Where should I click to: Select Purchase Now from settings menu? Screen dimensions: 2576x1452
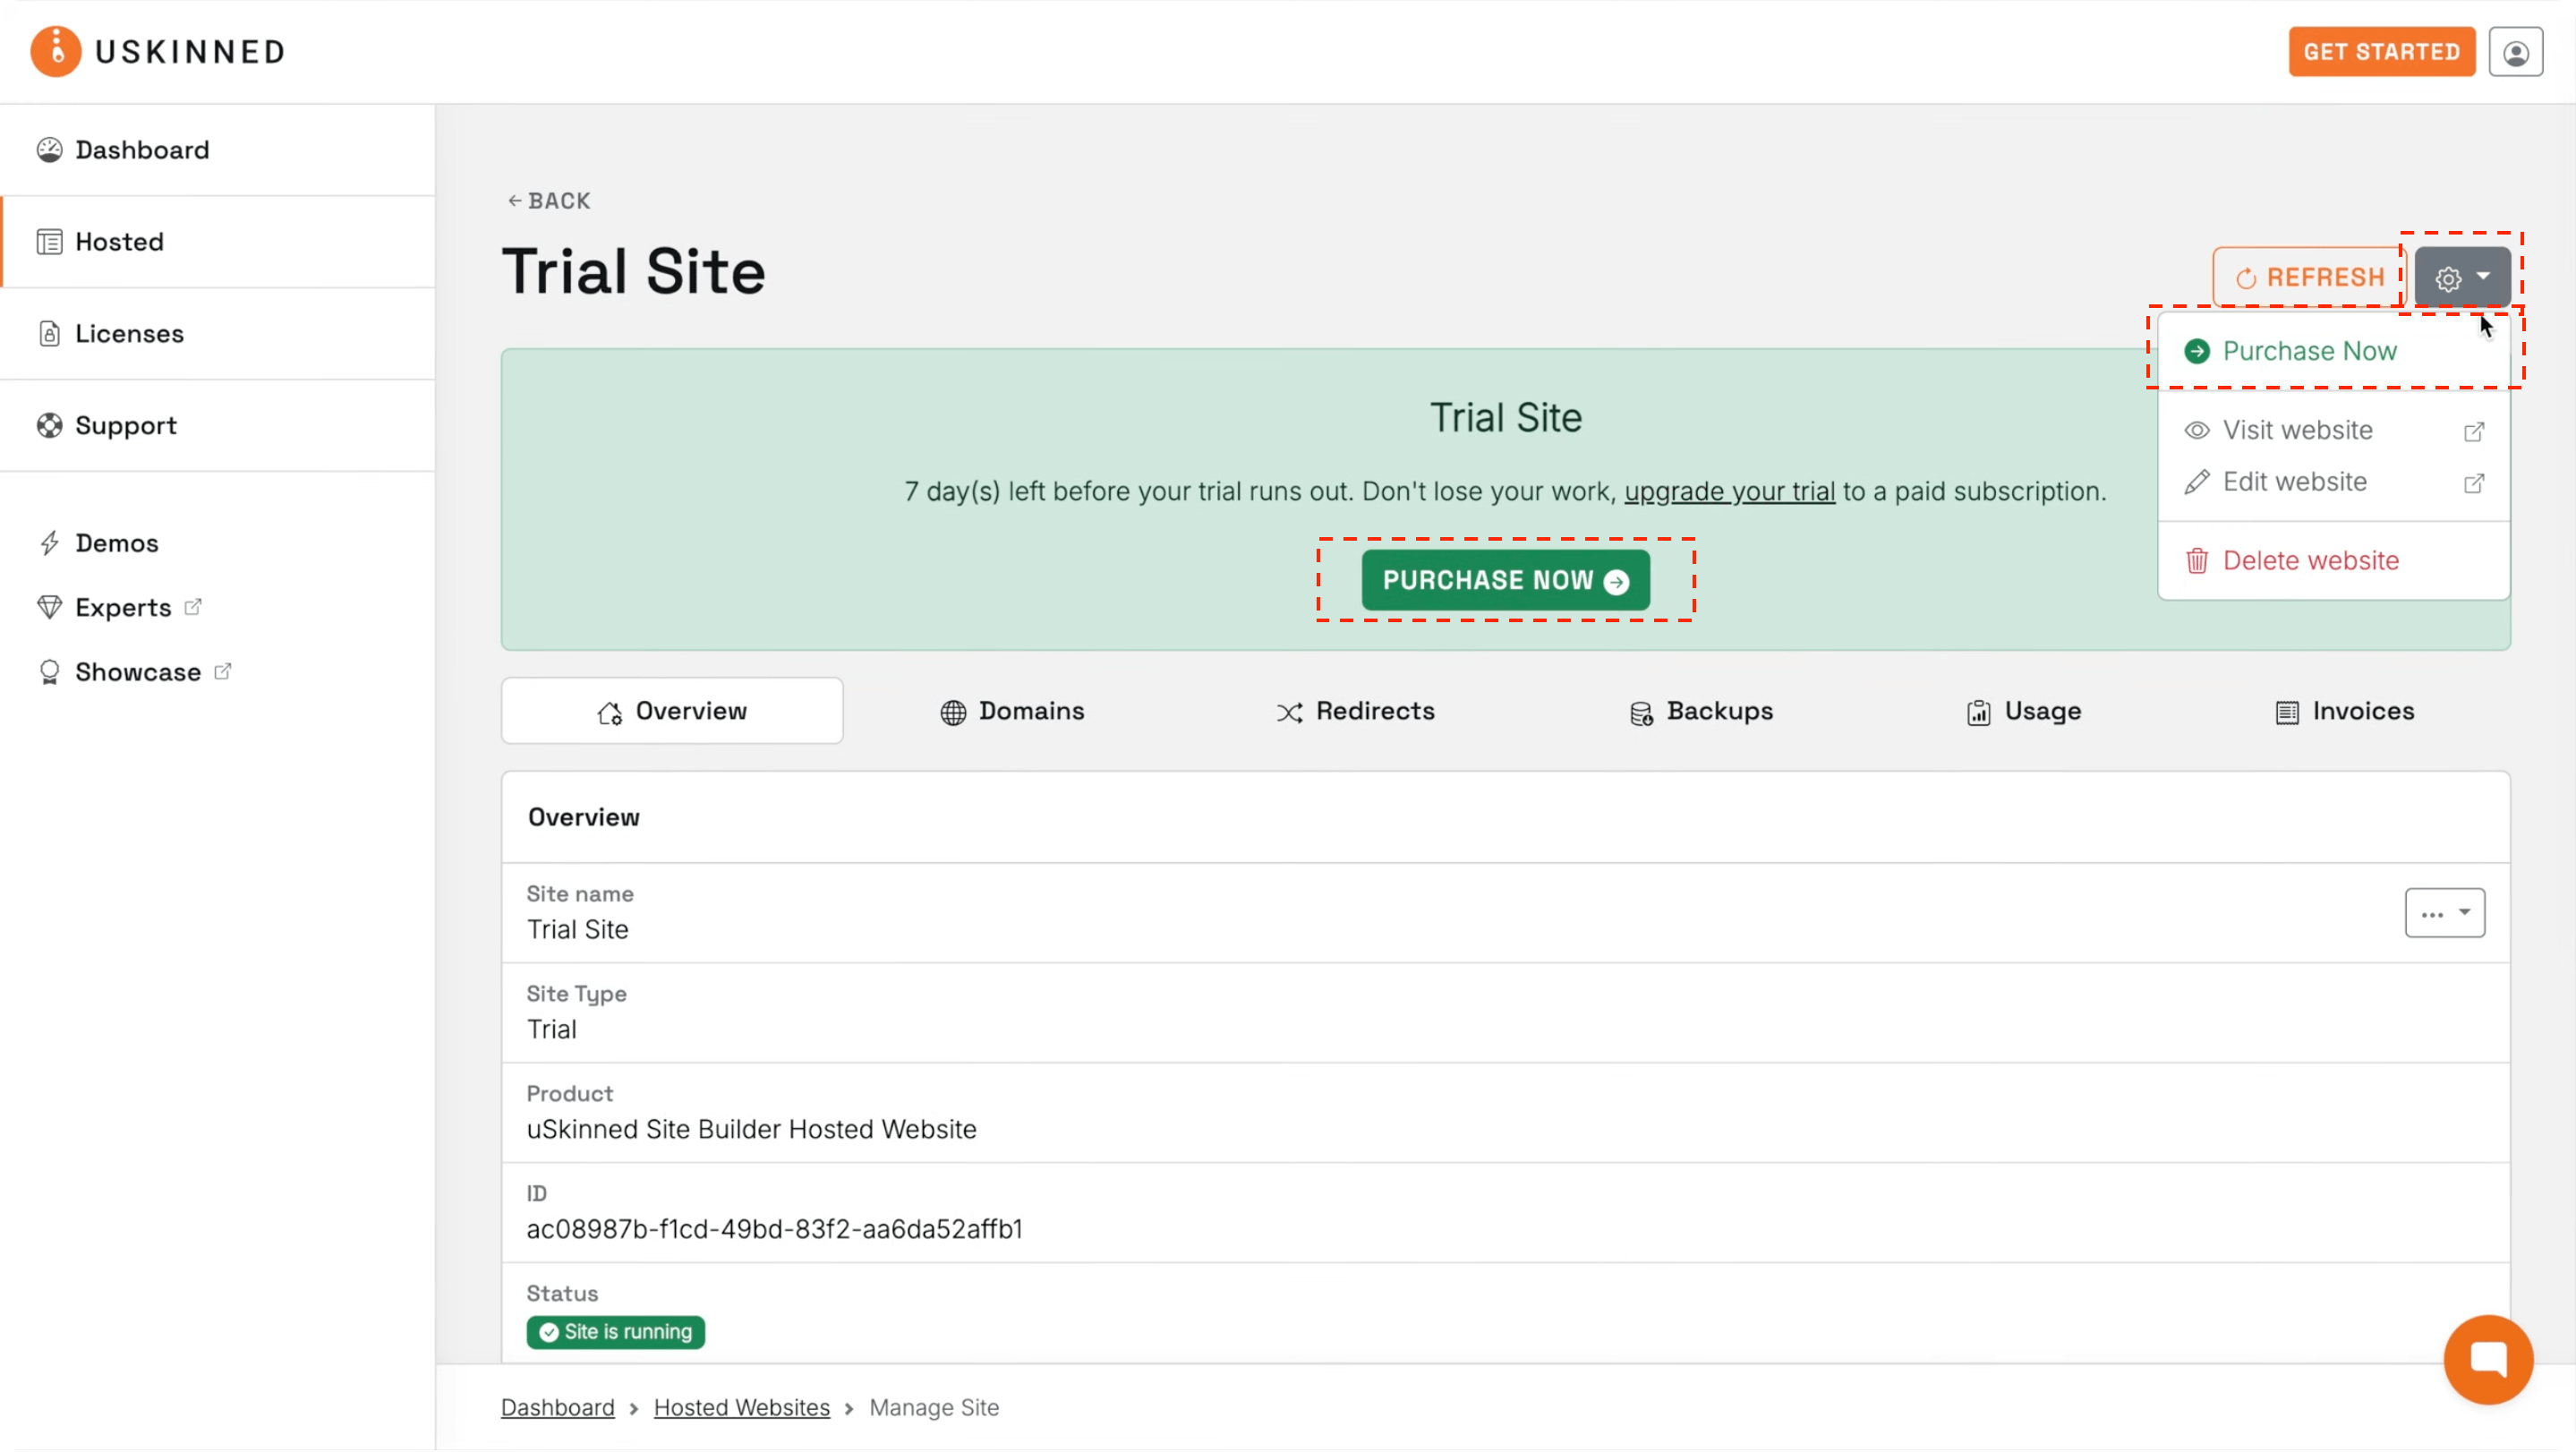tap(2333, 351)
